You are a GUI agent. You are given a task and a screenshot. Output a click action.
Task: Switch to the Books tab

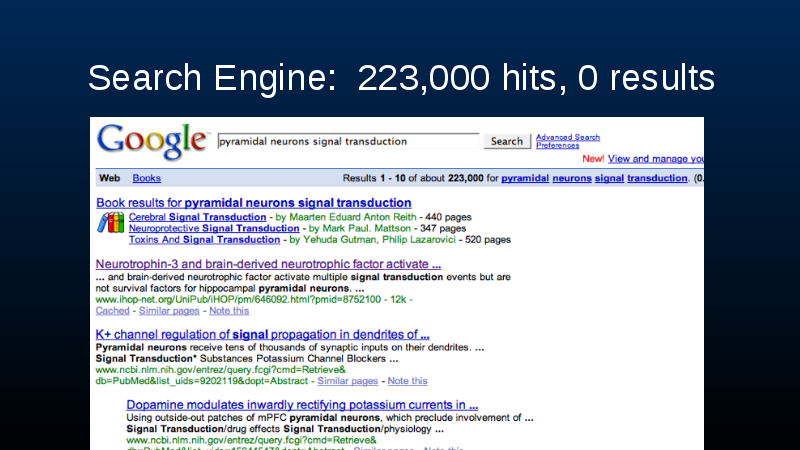(146, 179)
